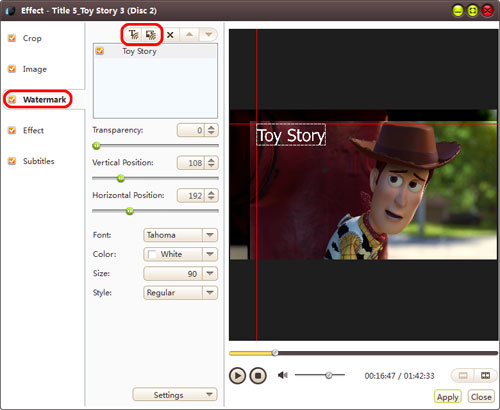Click the Vertical Position slider handle
This screenshot has height=410, width=500.
(x=121, y=178)
